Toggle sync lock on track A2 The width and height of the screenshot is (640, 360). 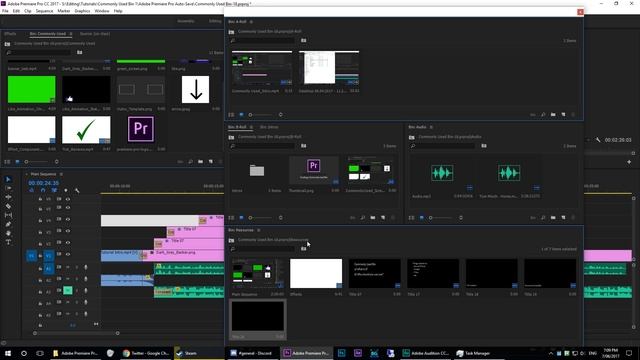[x=59, y=279]
